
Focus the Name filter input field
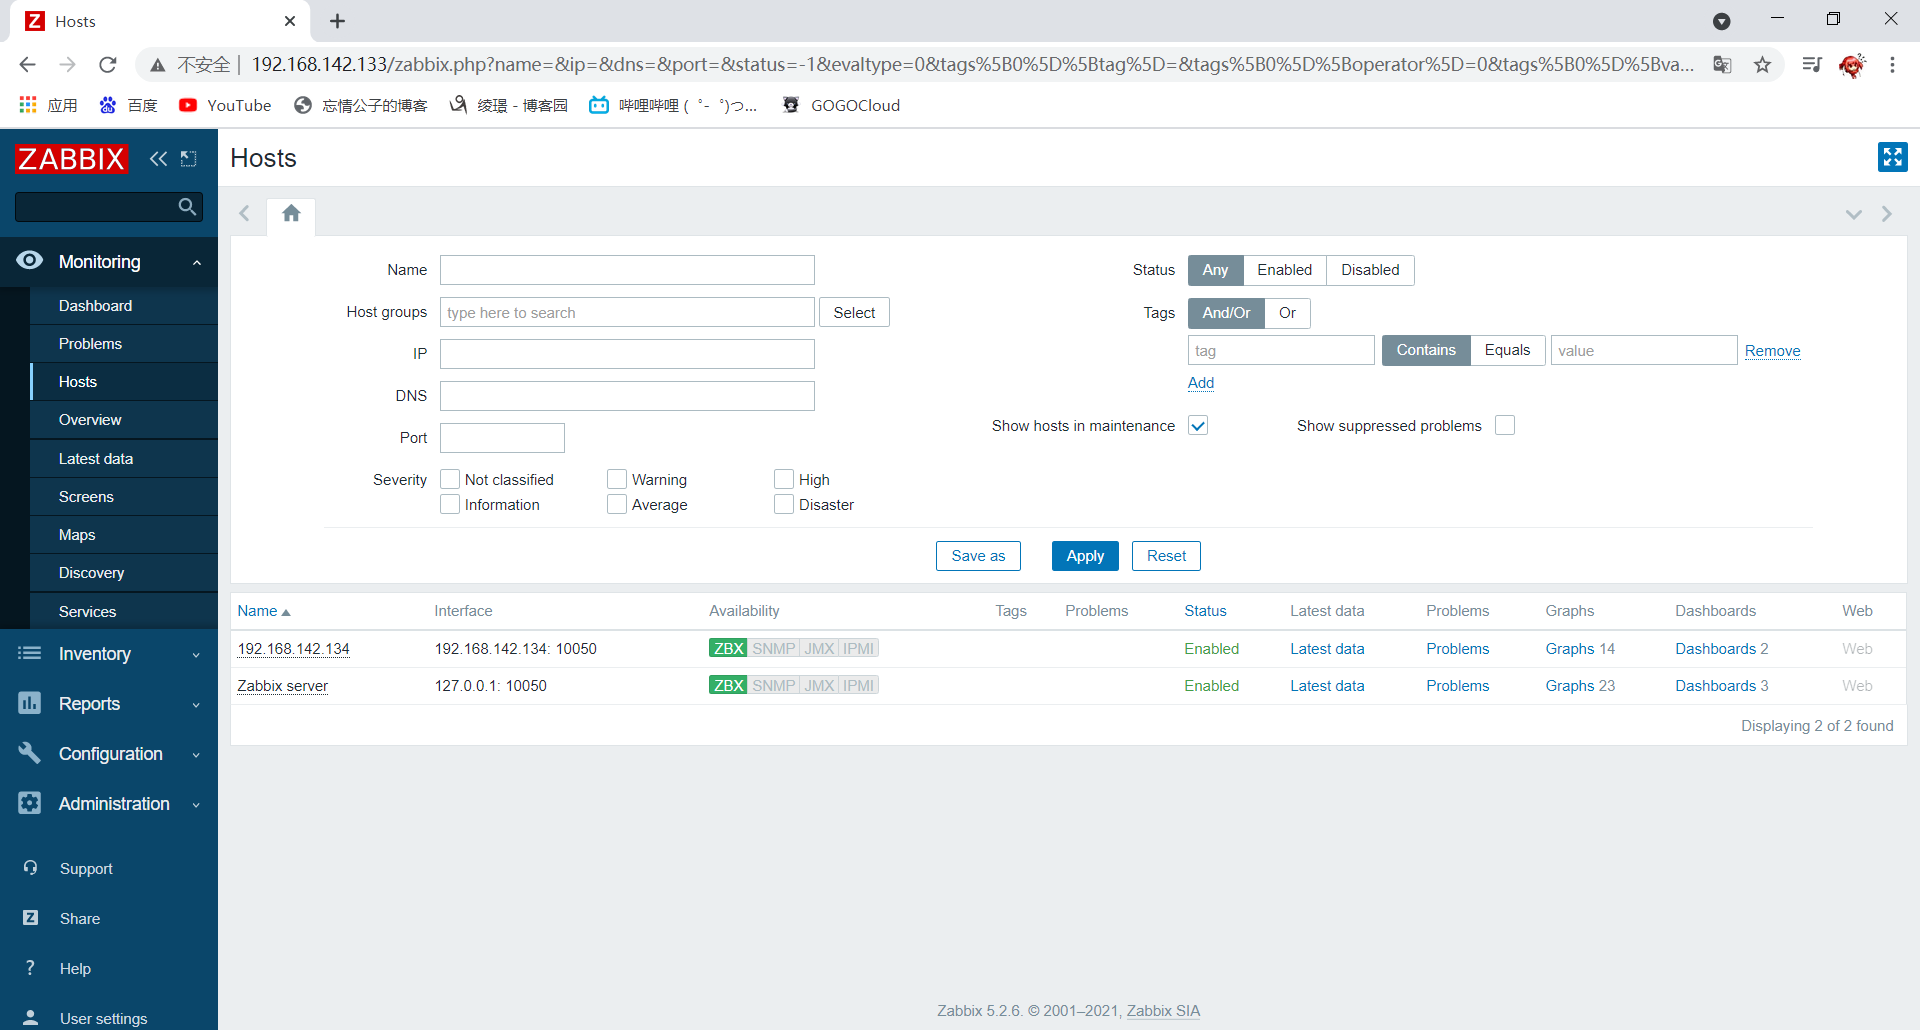tap(627, 270)
